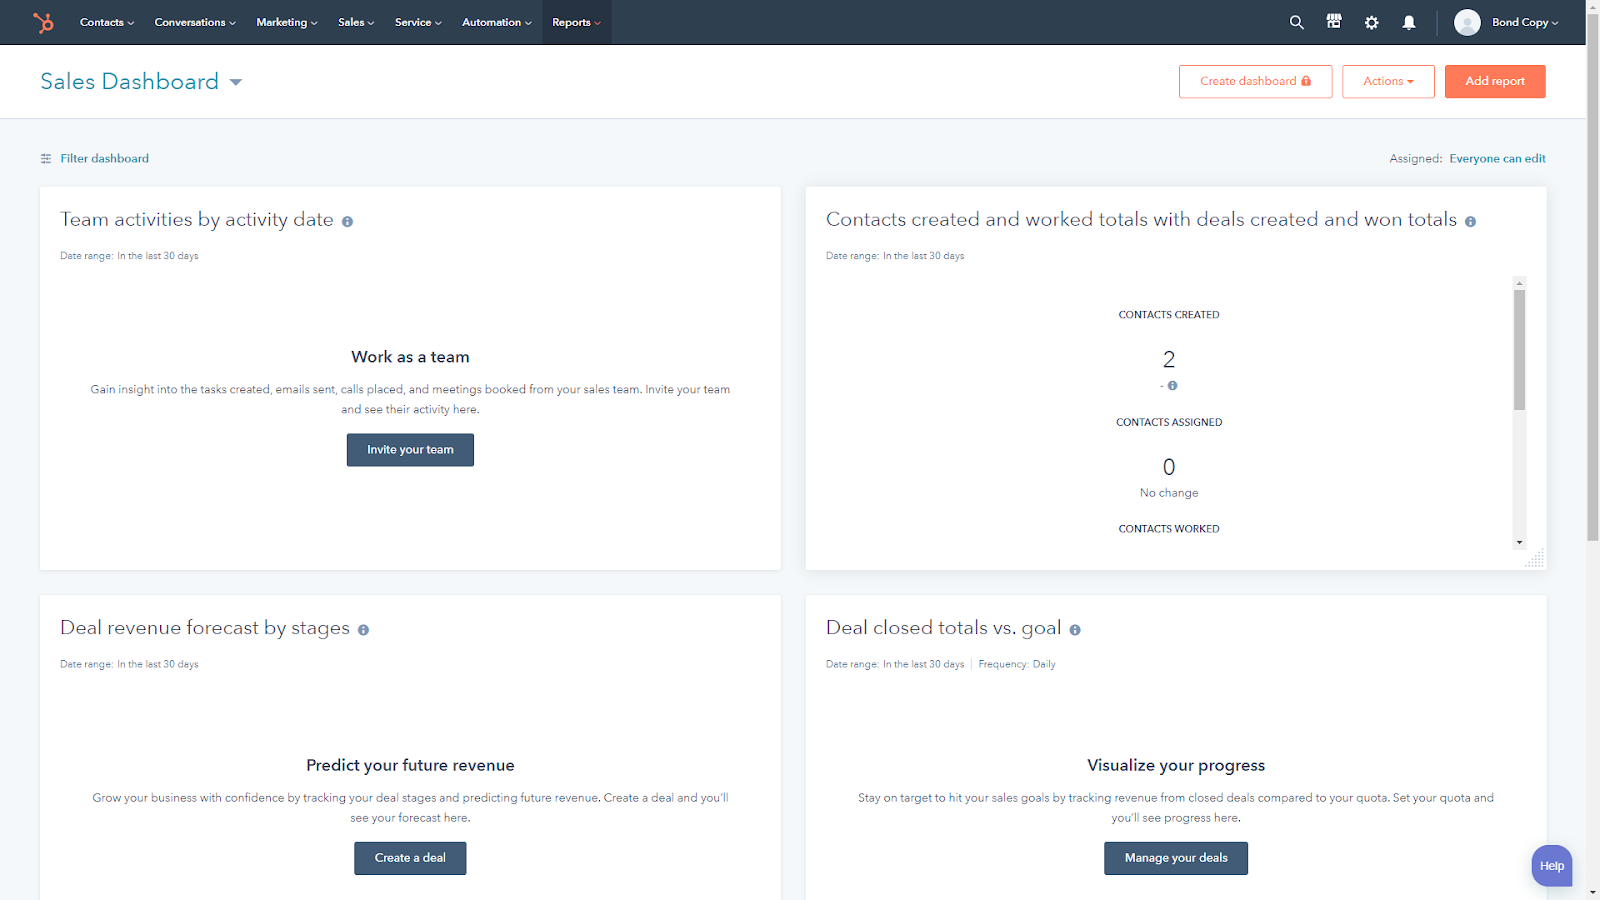Screen dimensions: 1600x900
Task: Open the Automation menu
Action: tap(496, 22)
